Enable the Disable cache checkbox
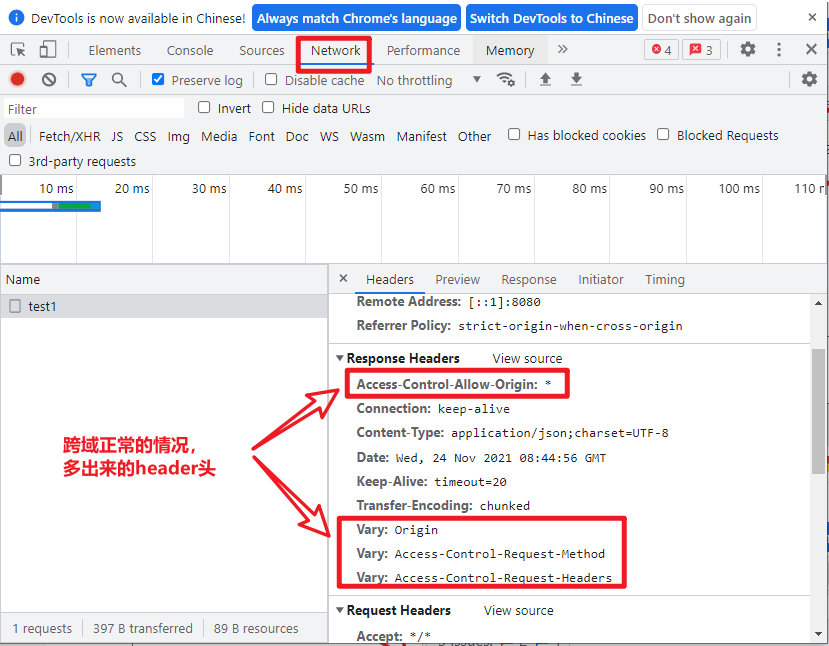Viewport: 829px width, 646px height. pyautogui.click(x=271, y=80)
